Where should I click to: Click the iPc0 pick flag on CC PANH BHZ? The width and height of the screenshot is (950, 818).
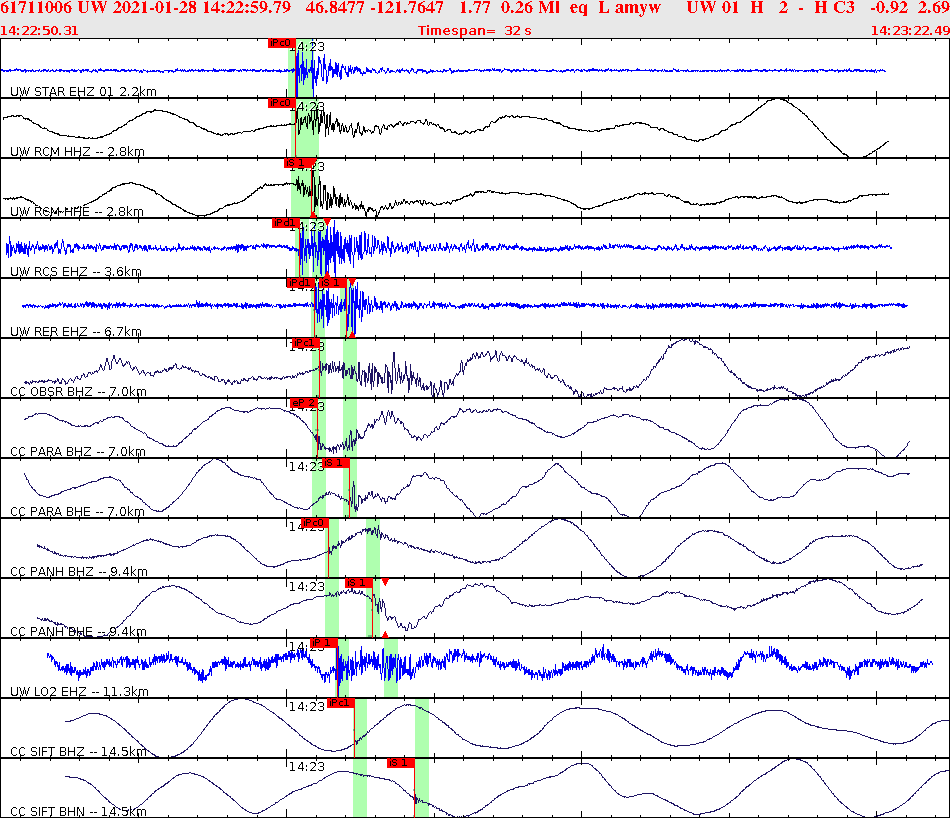click(314, 522)
